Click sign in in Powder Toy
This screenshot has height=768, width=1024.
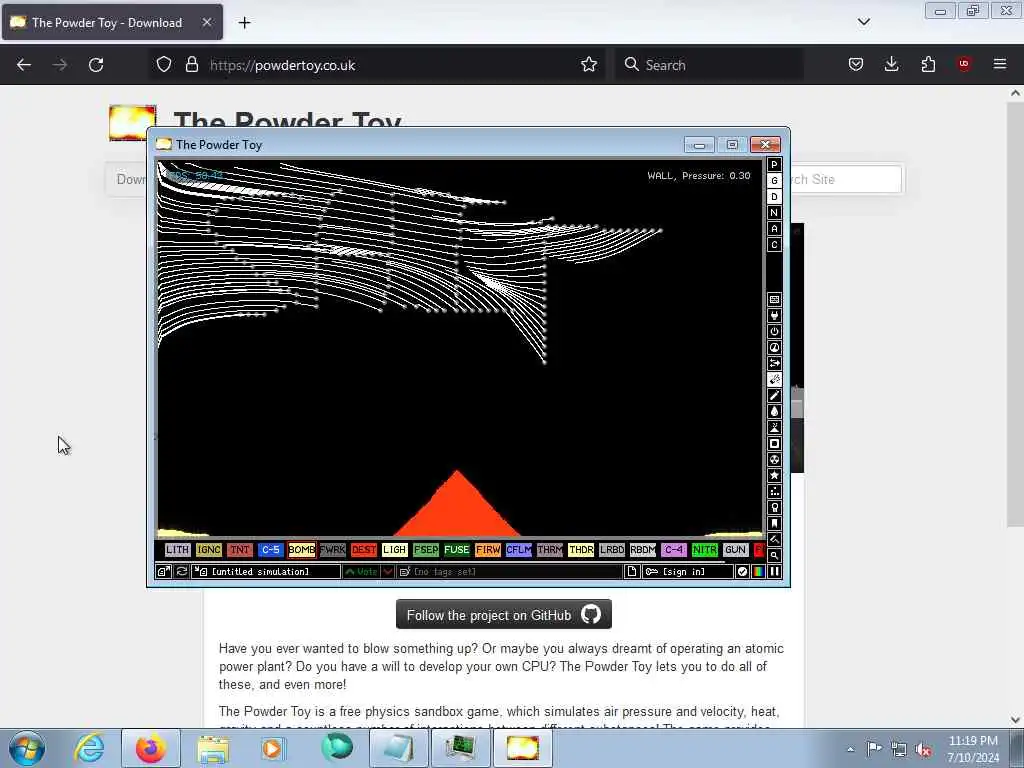(688, 571)
